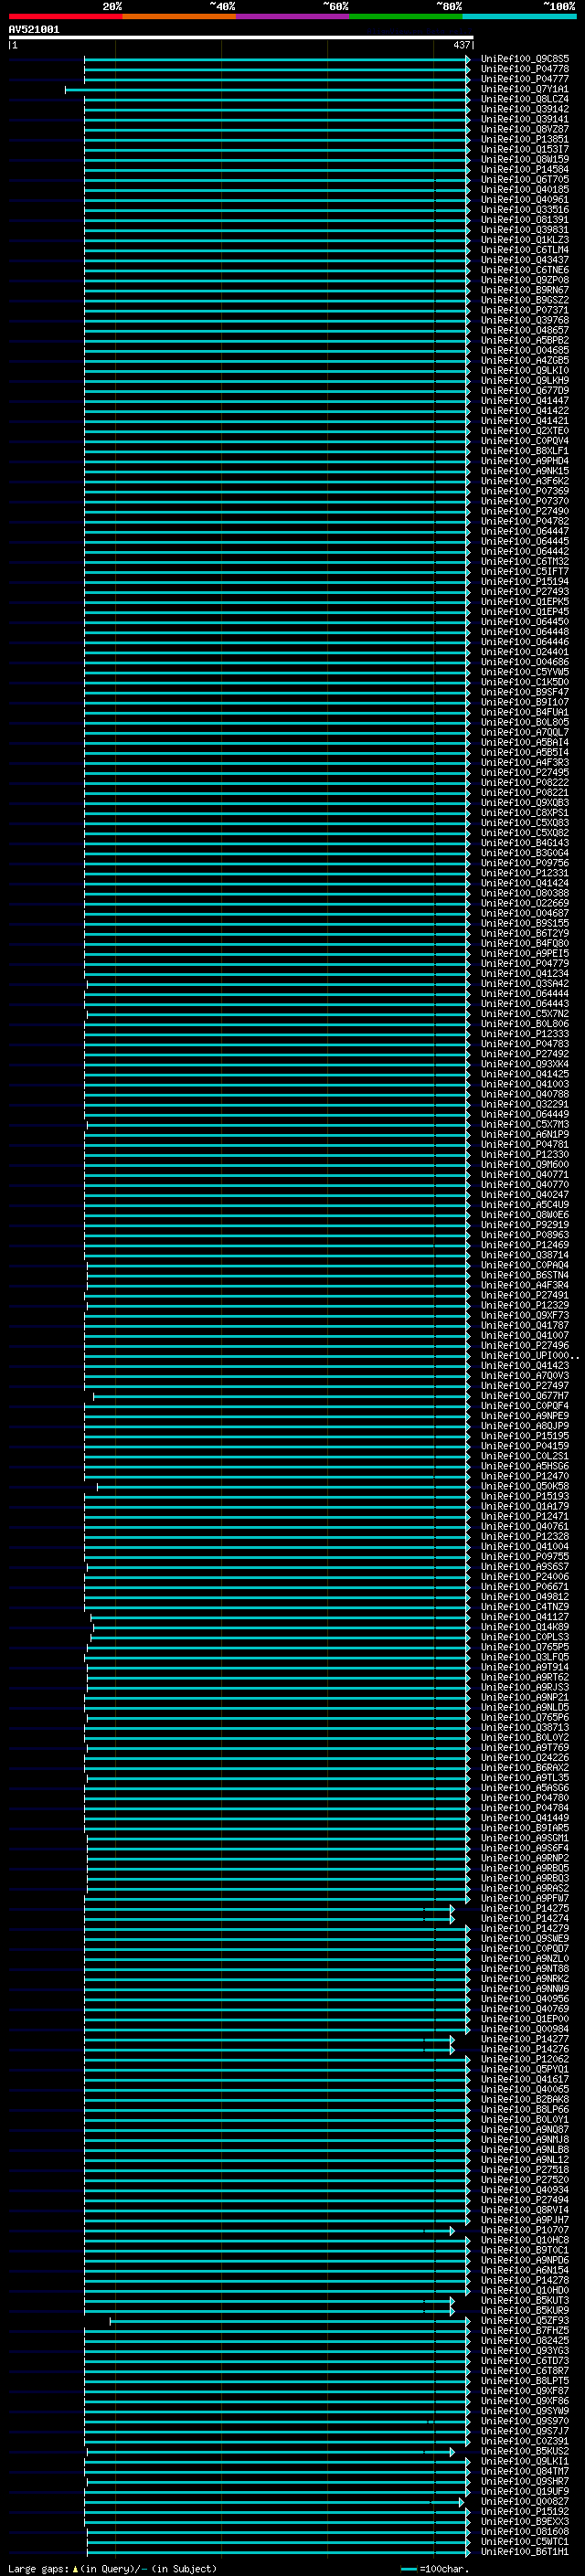Click hit label UniRef100_B6STN4

click(525, 1275)
